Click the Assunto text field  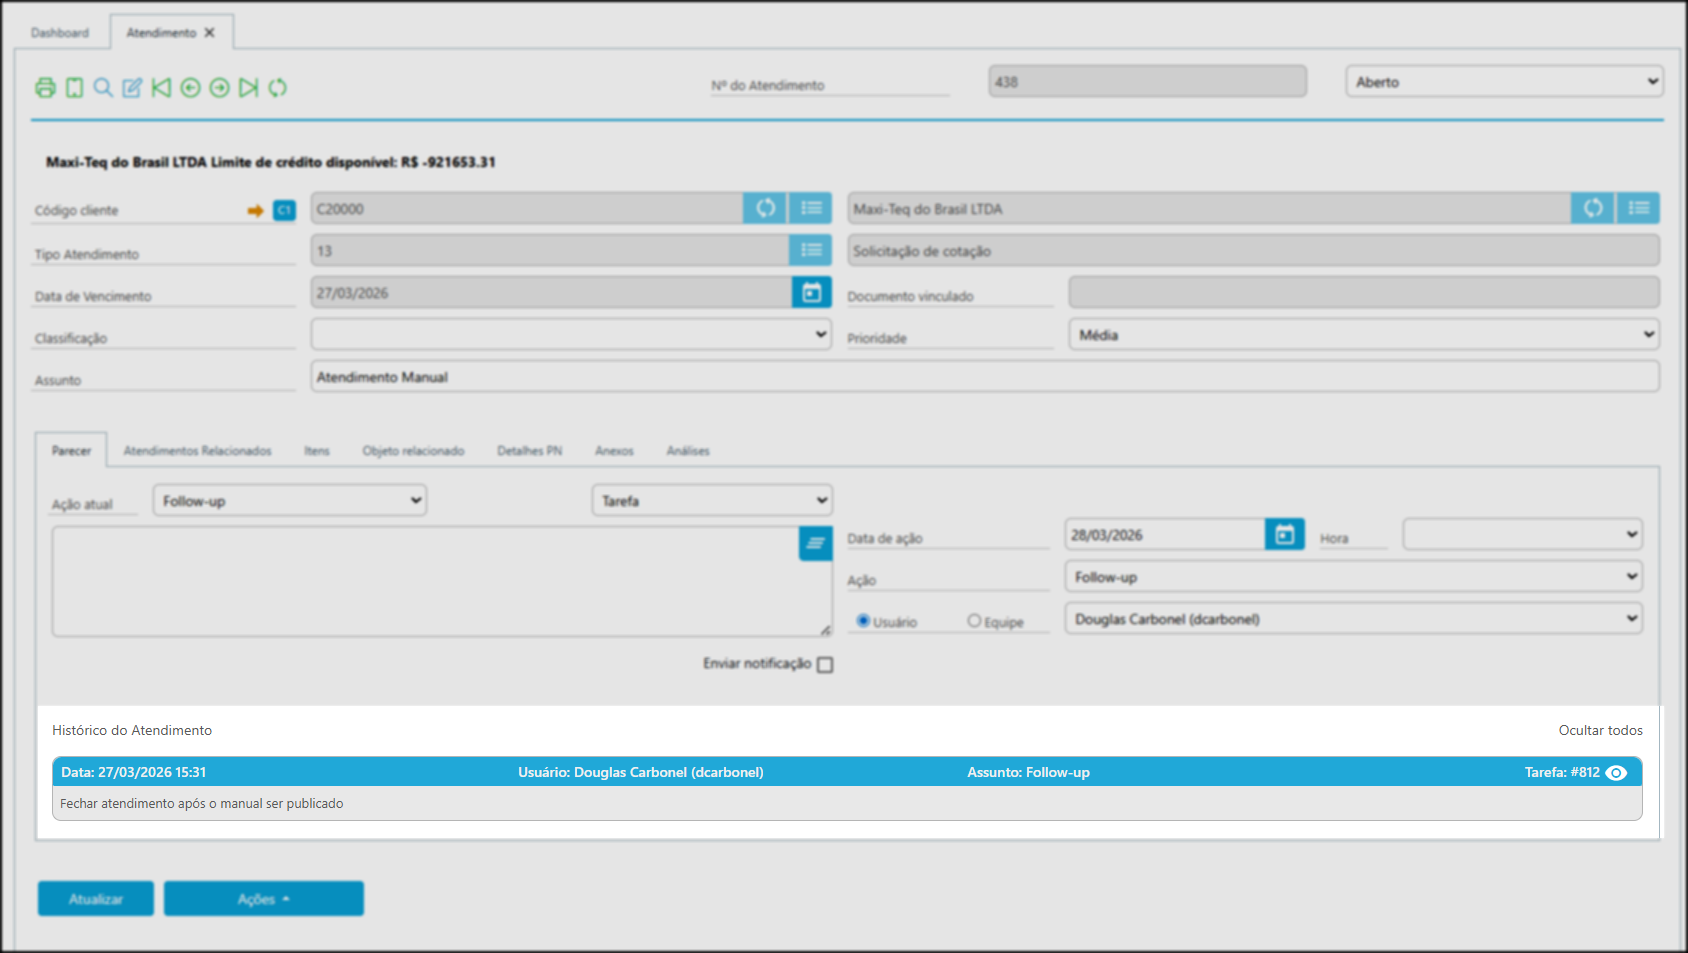click(x=984, y=377)
